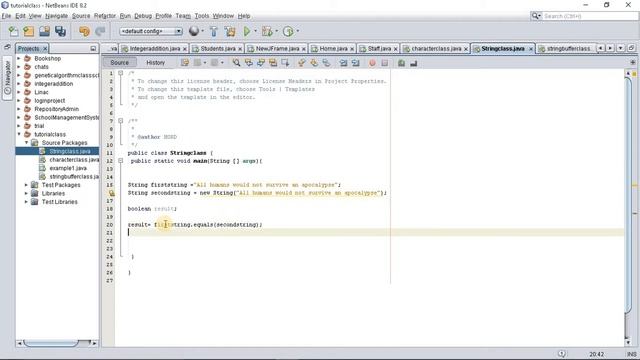Viewport: 640px width, 360px height.
Task: Open the File menu
Action: tap(6, 16)
